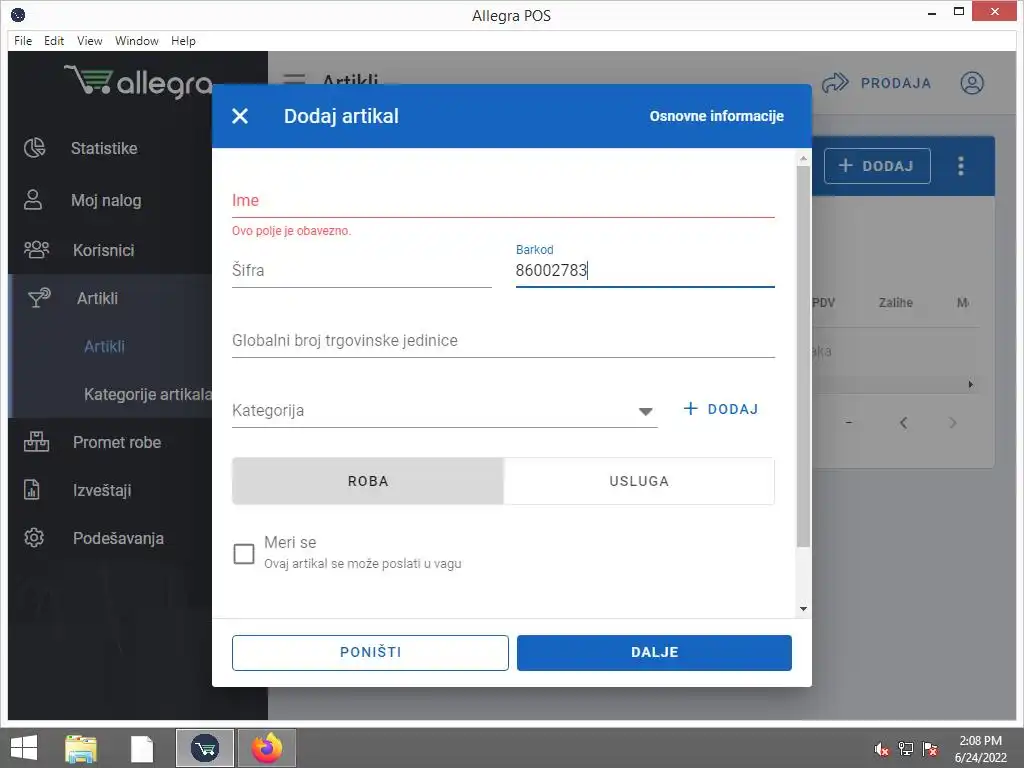Click dialog scrollbar up arrow
Image resolution: width=1024 pixels, height=768 pixels.
tap(803, 159)
